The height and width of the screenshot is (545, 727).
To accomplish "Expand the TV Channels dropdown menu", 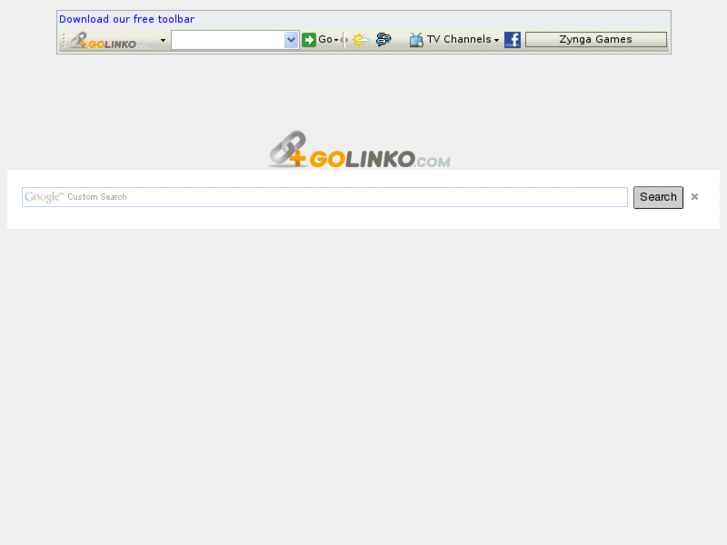I will point(496,40).
